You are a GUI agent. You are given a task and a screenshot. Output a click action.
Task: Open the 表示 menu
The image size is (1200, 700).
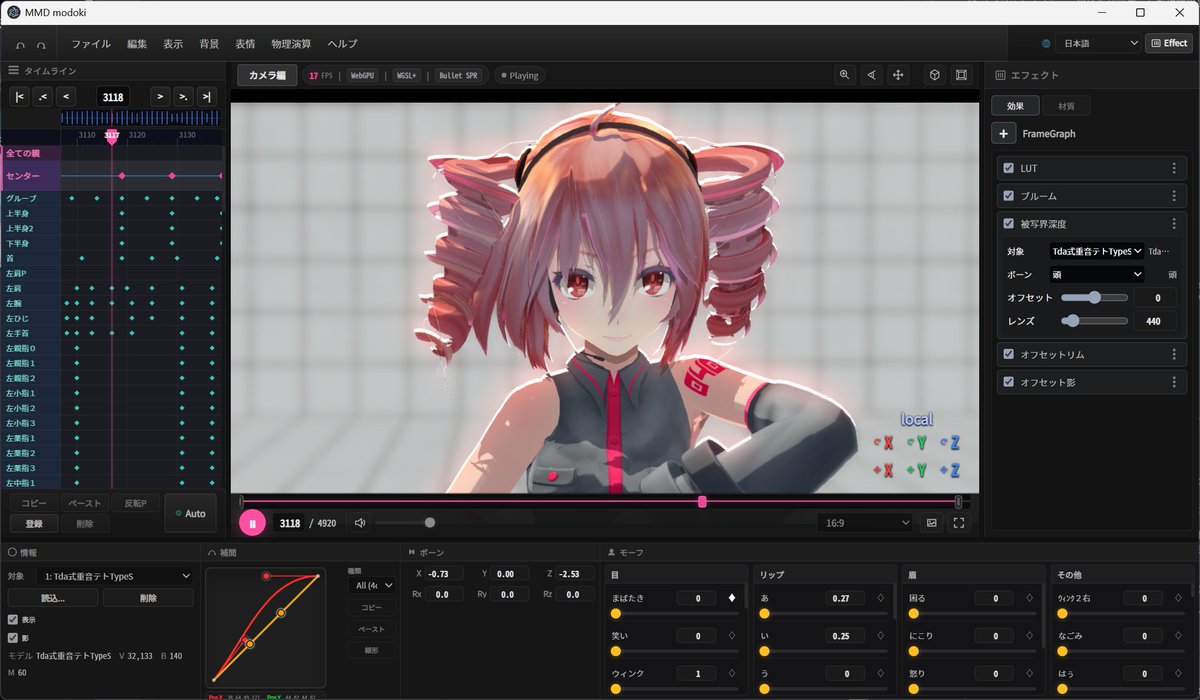pyautogui.click(x=173, y=44)
